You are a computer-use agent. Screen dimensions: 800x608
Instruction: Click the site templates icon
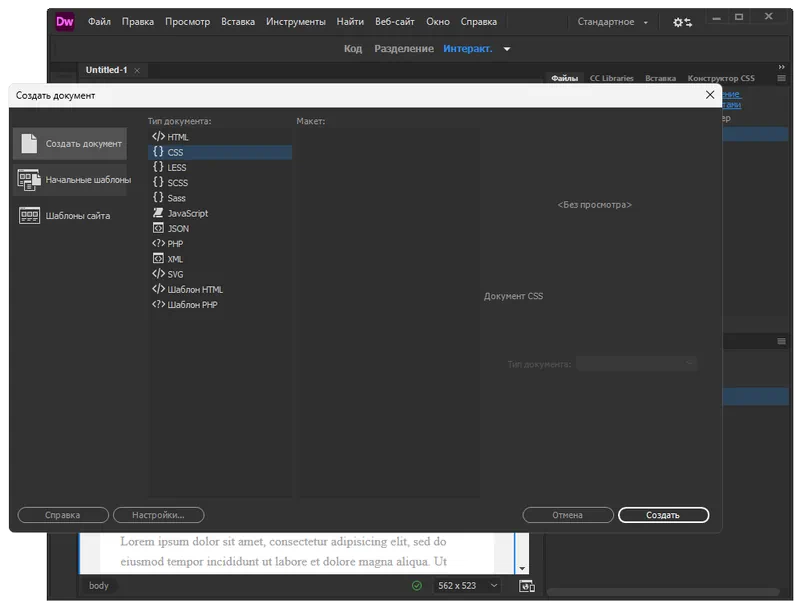tap(29, 215)
